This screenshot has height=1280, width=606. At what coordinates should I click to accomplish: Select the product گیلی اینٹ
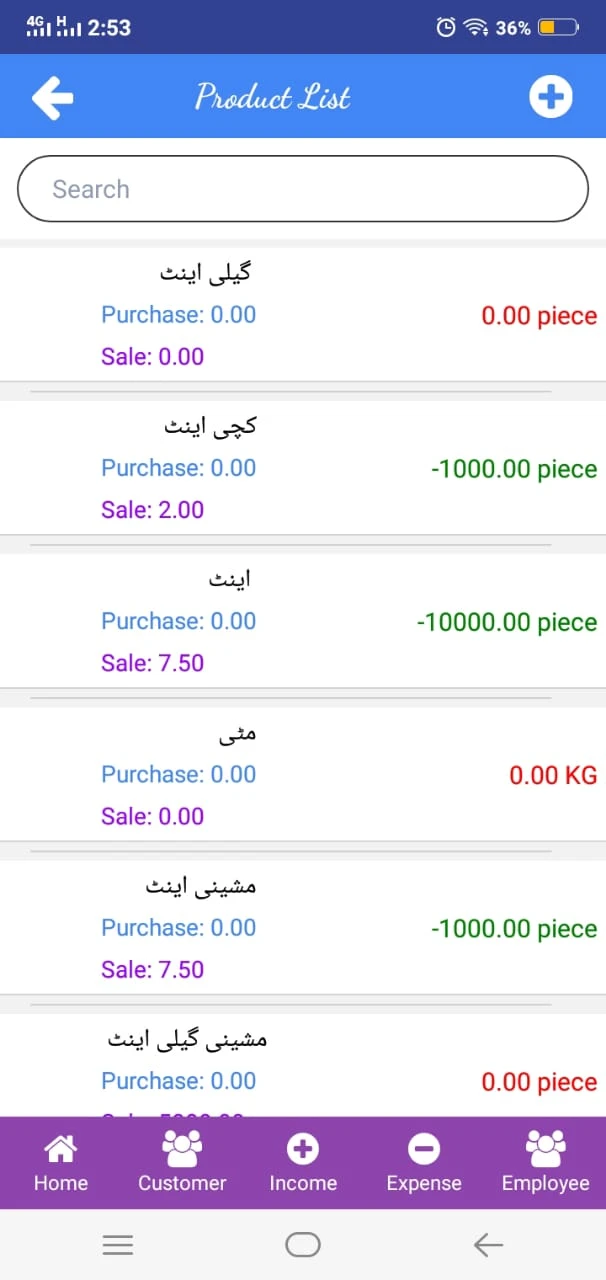click(206, 271)
